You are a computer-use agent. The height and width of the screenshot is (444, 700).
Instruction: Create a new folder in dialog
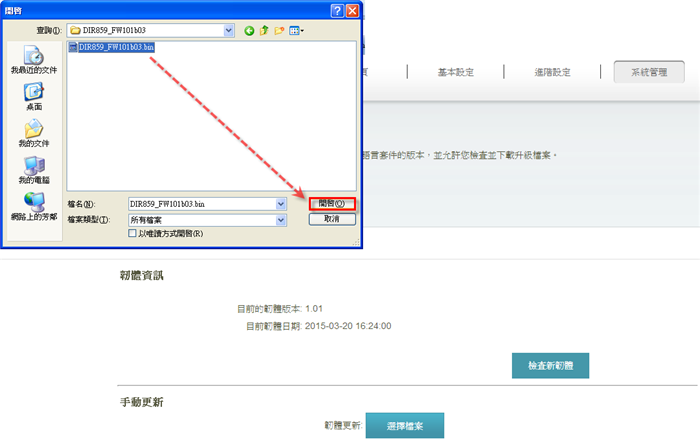tap(279, 30)
